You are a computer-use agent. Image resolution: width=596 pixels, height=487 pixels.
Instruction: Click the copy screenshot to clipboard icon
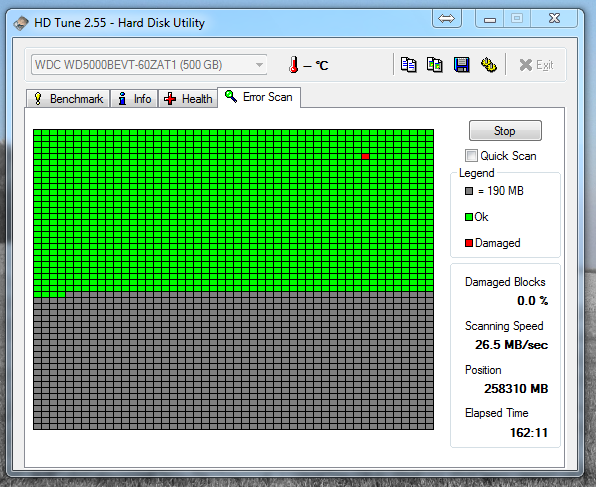click(434, 65)
